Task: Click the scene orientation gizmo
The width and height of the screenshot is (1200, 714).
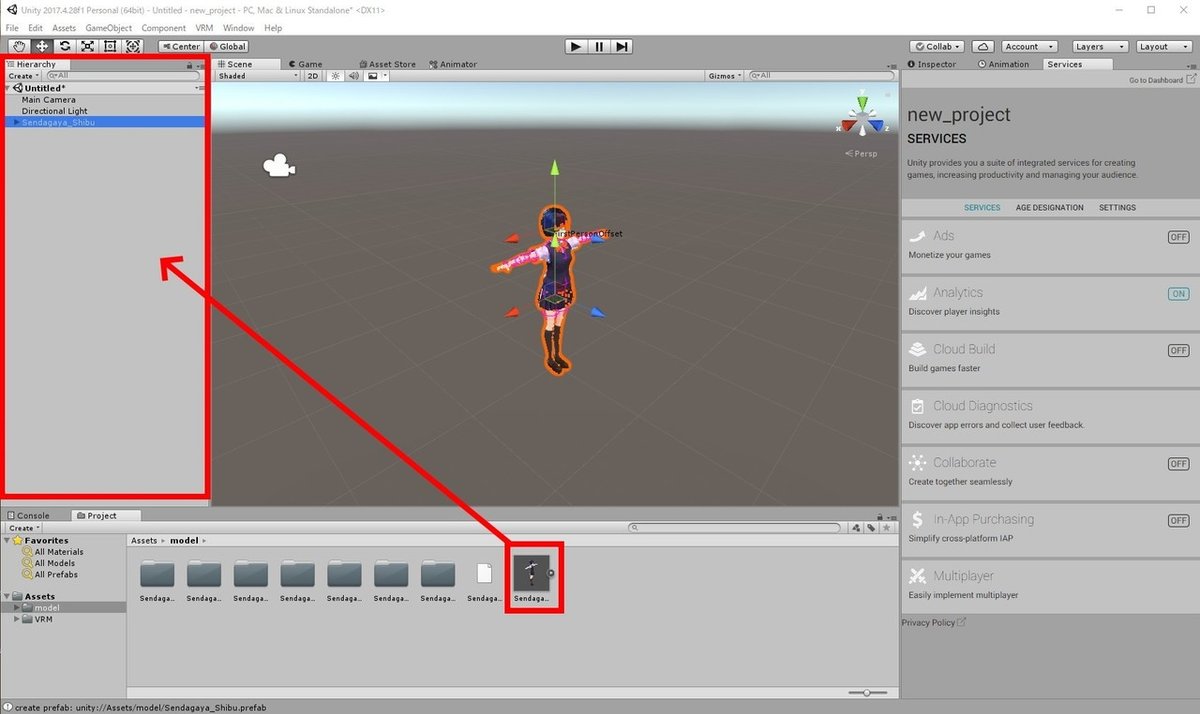Action: [x=861, y=117]
